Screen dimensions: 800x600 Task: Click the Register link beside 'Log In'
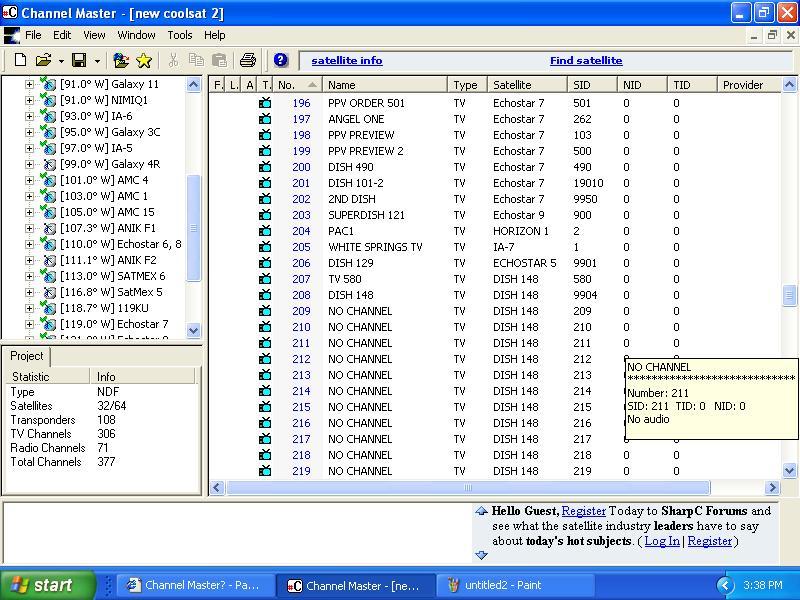click(x=710, y=541)
